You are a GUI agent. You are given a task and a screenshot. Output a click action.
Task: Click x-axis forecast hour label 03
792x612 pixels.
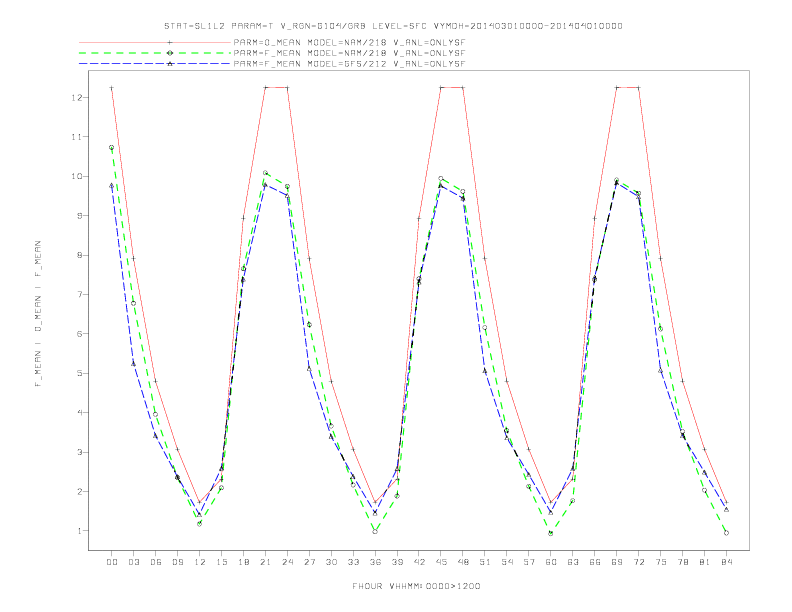(x=133, y=562)
